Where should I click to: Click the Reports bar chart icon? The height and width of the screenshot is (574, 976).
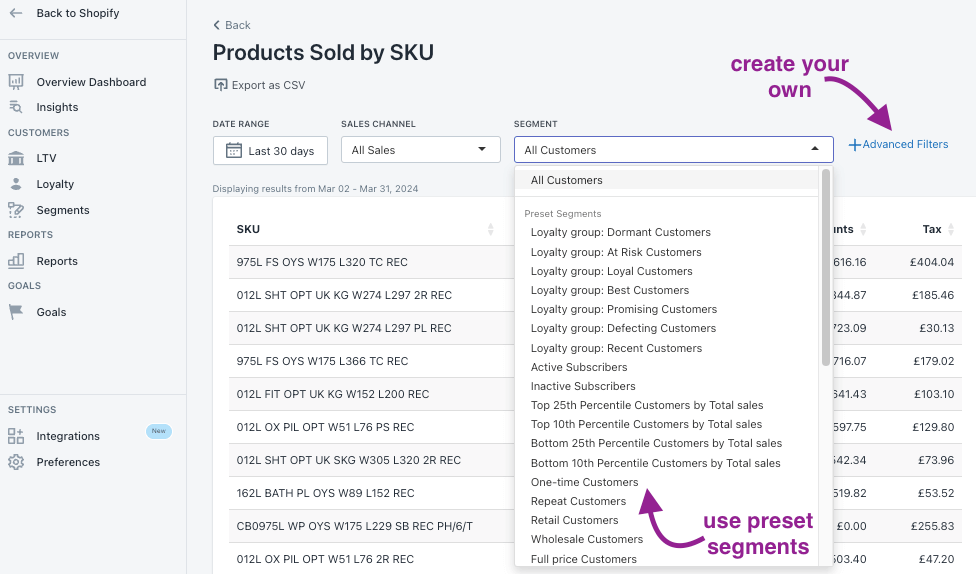pyautogui.click(x=16, y=261)
